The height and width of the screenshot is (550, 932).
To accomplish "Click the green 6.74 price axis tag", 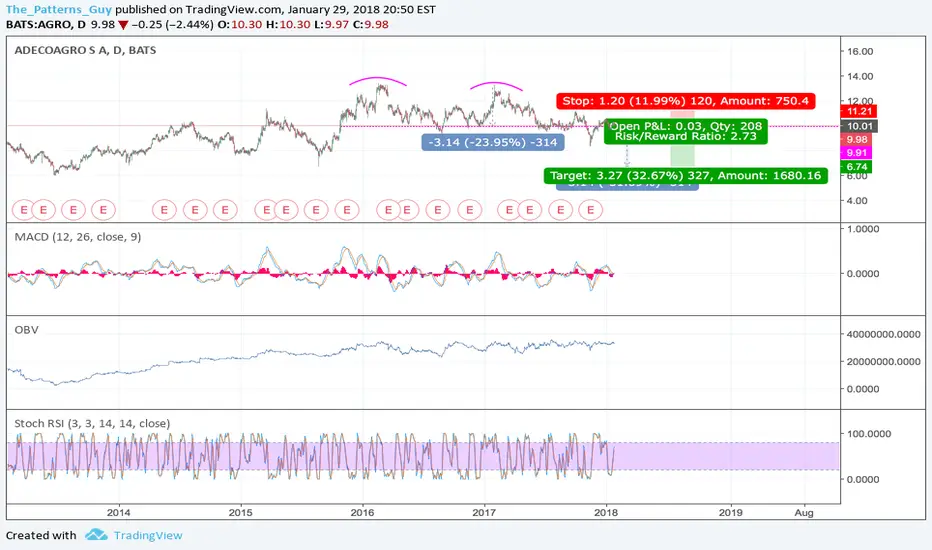I will point(857,167).
